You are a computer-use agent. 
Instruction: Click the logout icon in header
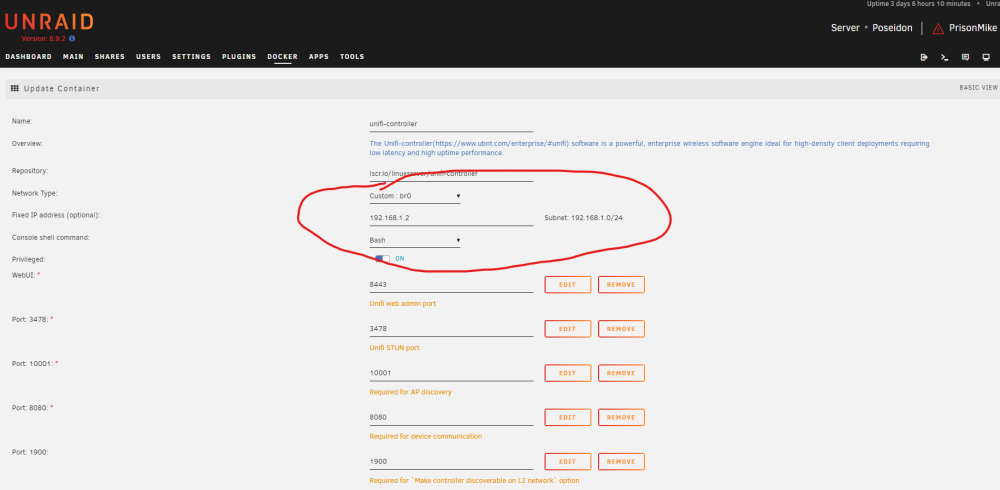pos(924,57)
